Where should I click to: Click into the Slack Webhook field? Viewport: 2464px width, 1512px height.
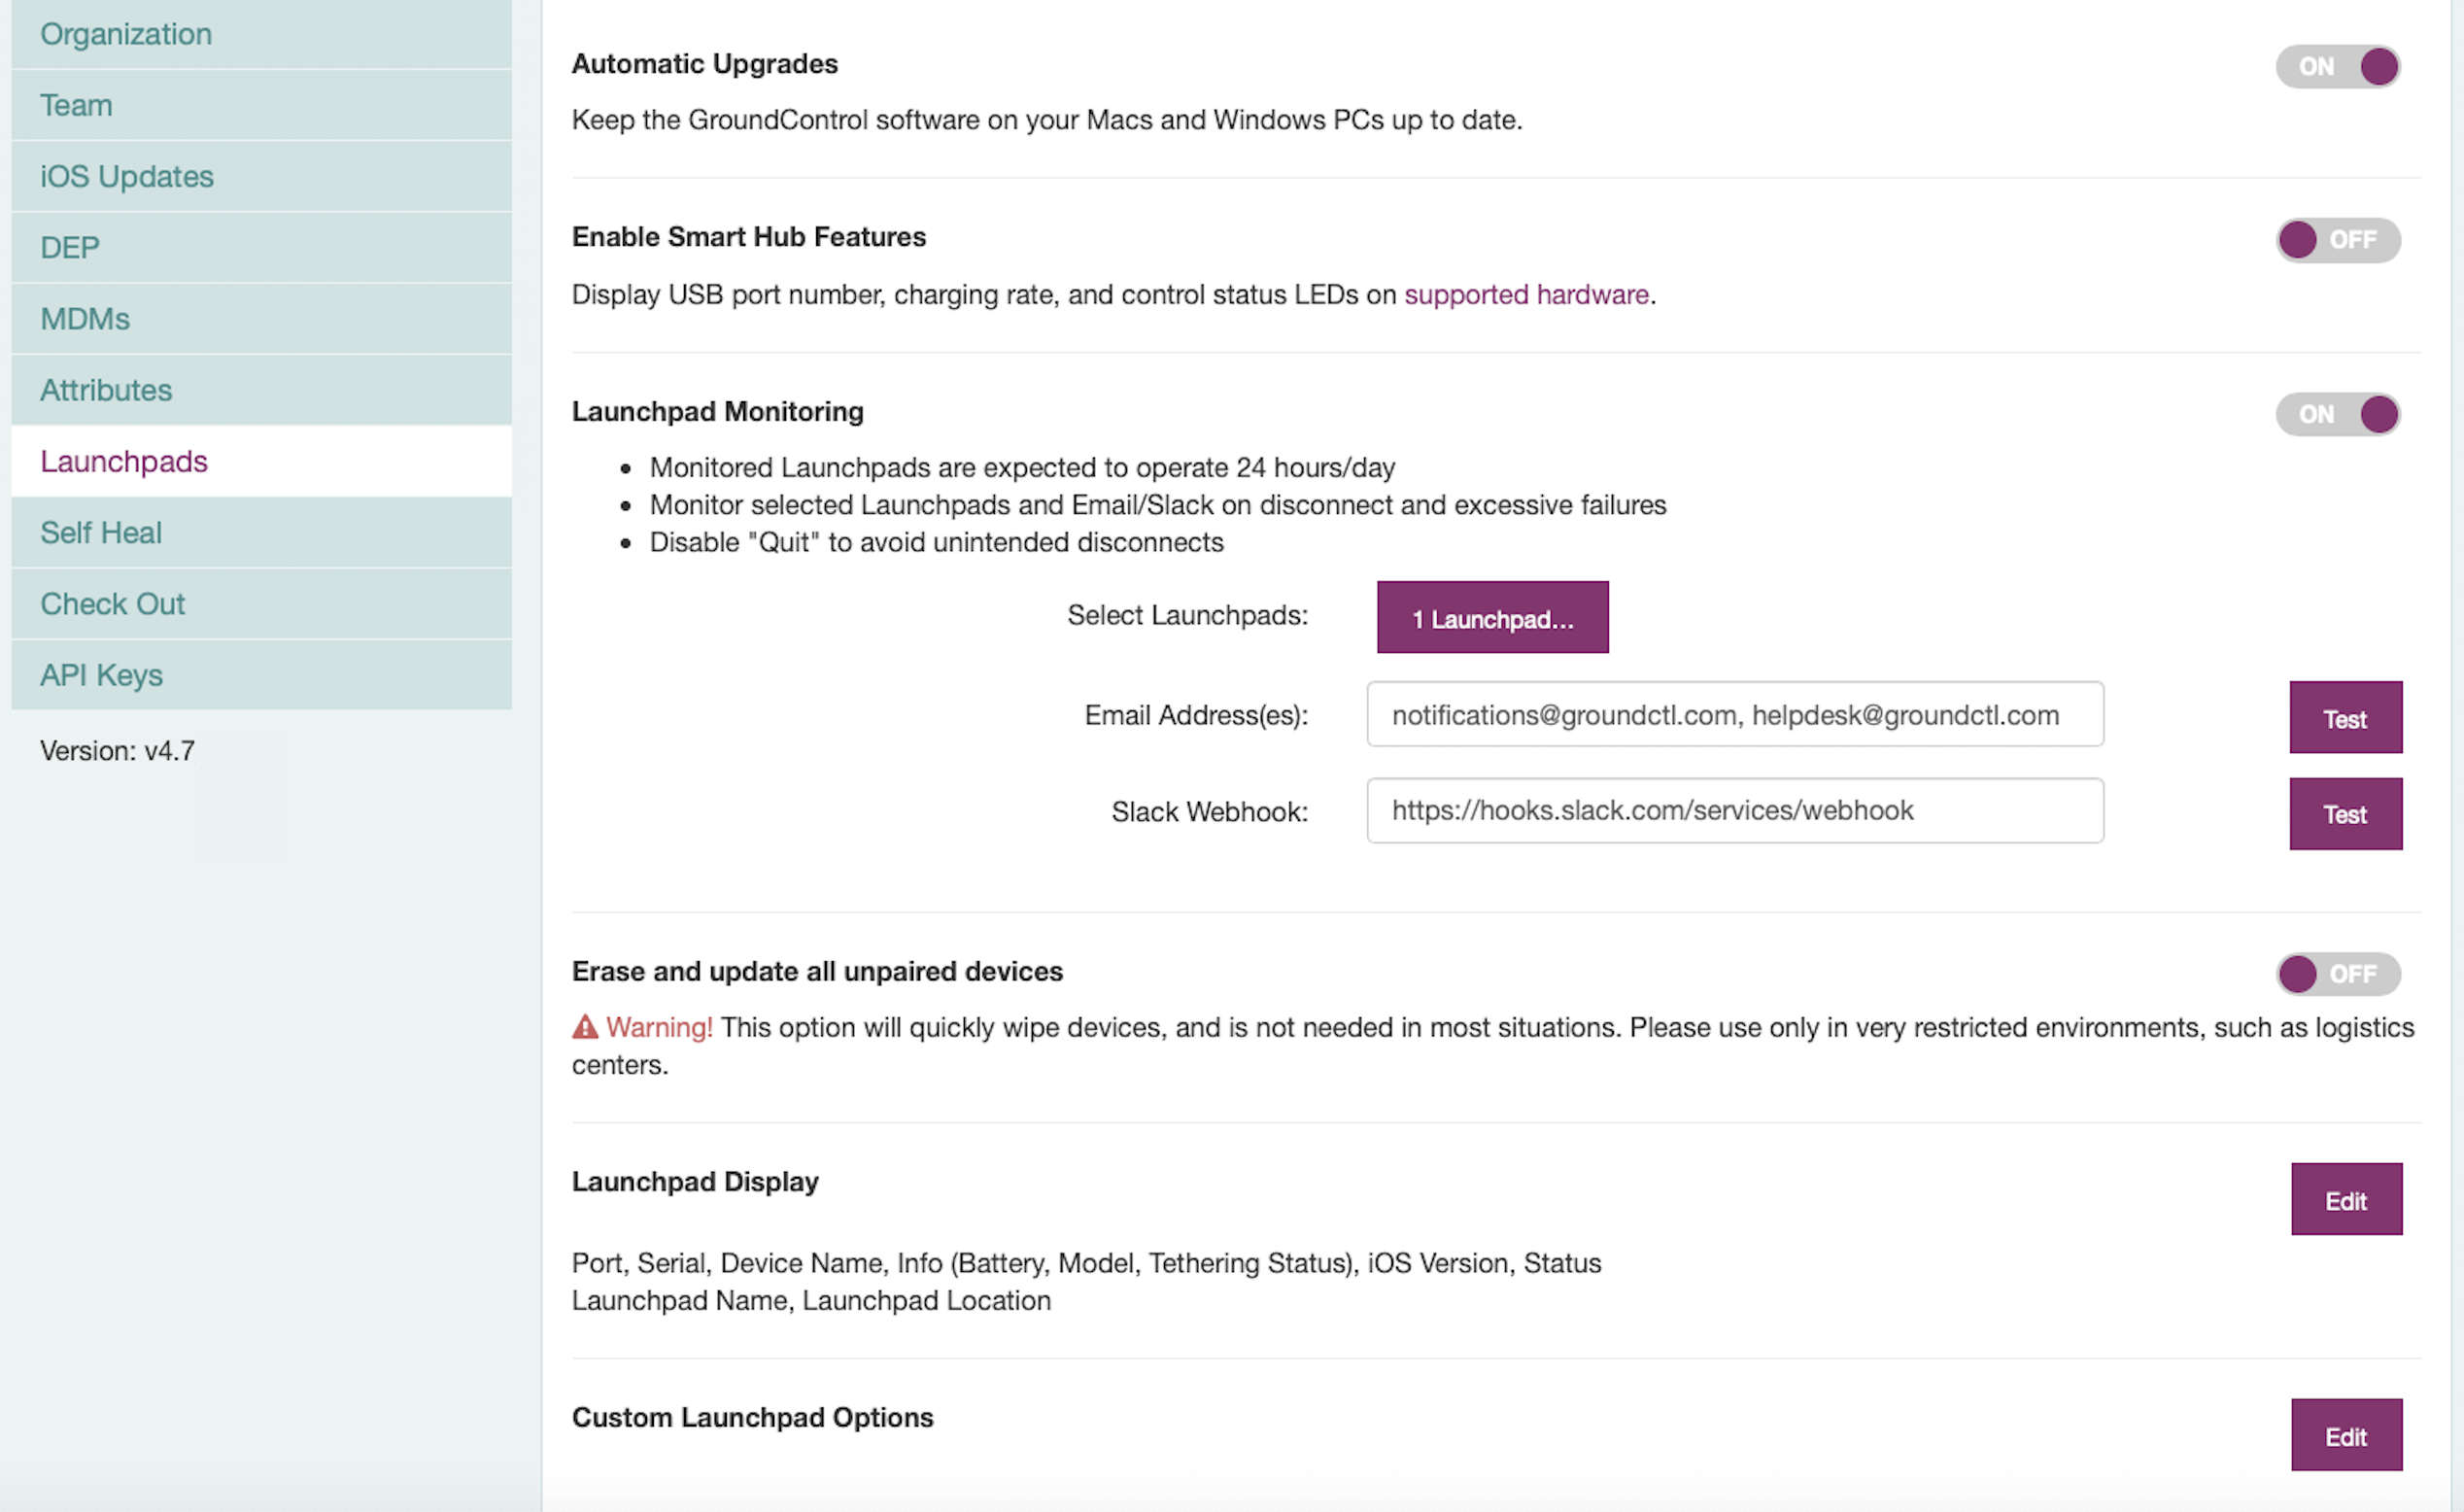1734,811
